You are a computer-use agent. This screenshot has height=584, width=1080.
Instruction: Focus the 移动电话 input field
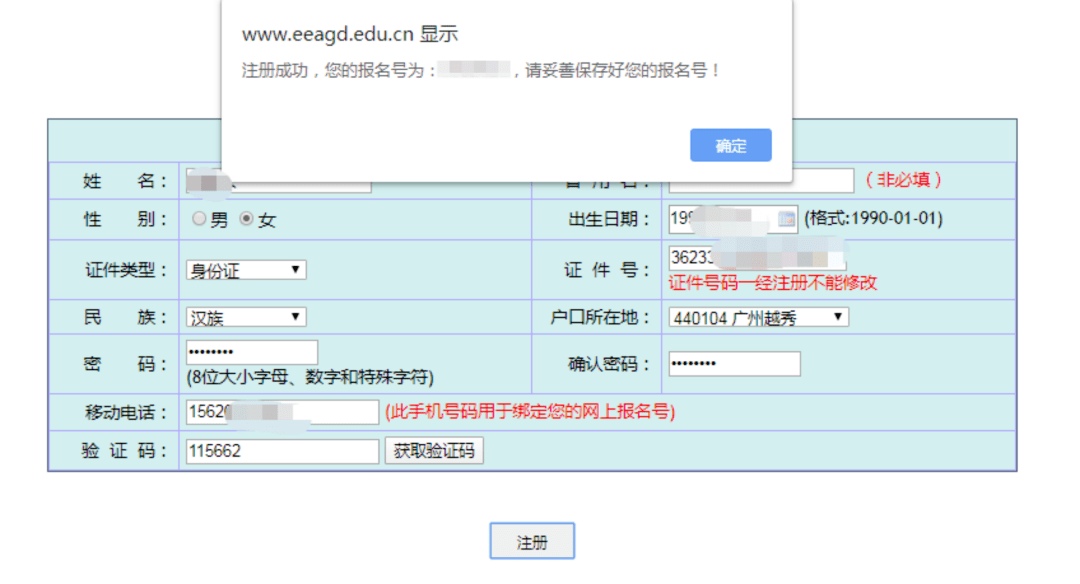pos(282,412)
